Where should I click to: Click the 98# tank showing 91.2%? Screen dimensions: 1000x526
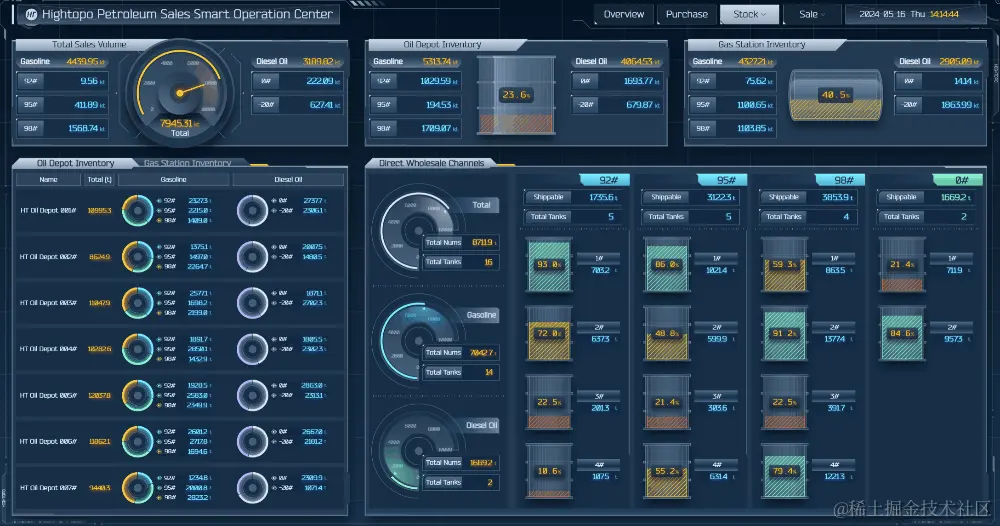(784, 333)
